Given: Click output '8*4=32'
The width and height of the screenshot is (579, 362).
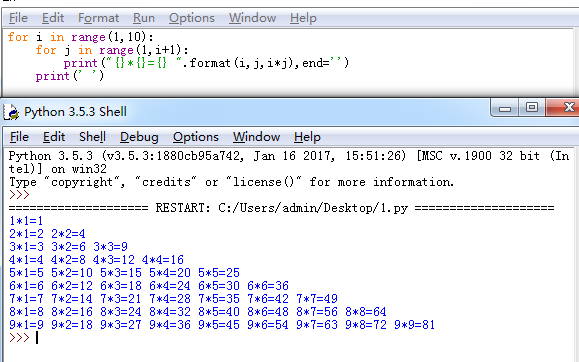Looking at the screenshot, I should [x=170, y=312].
